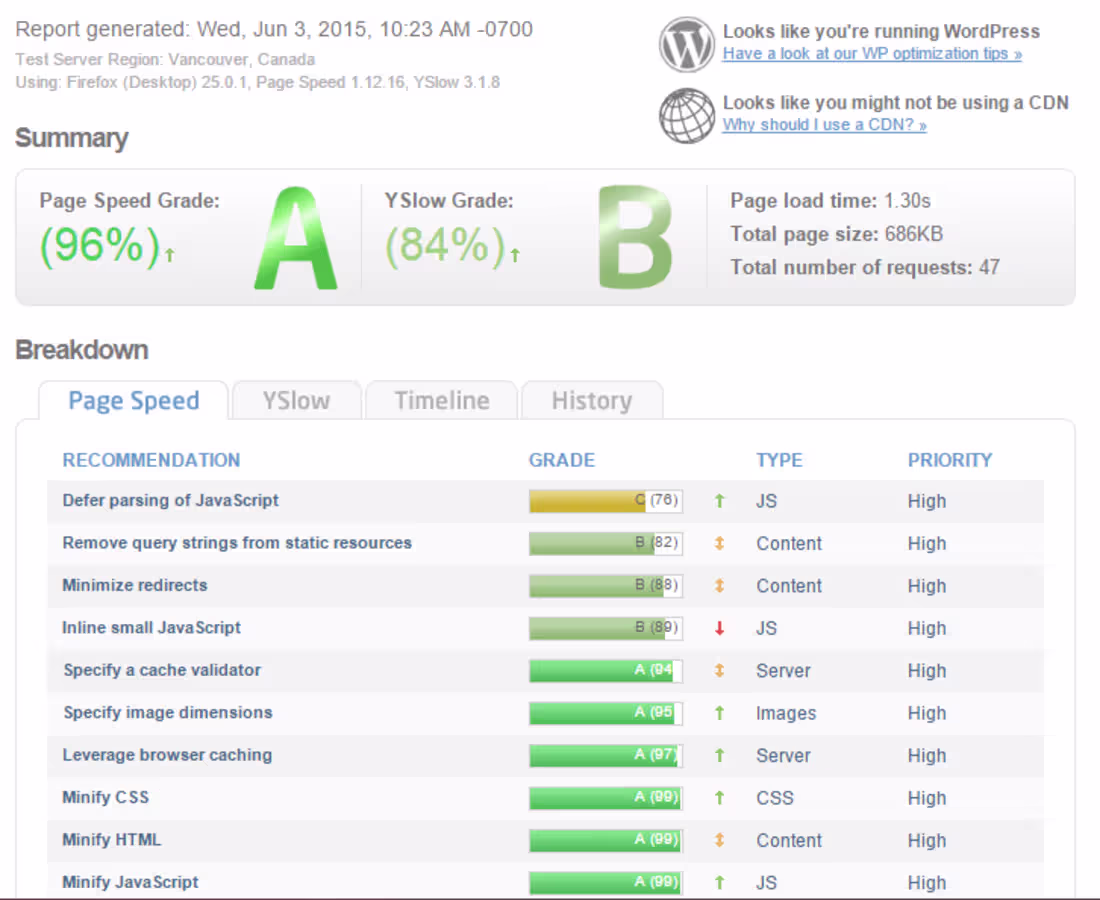The height and width of the screenshot is (900, 1100).
Task: Open the Timeline tab
Action: (441, 401)
